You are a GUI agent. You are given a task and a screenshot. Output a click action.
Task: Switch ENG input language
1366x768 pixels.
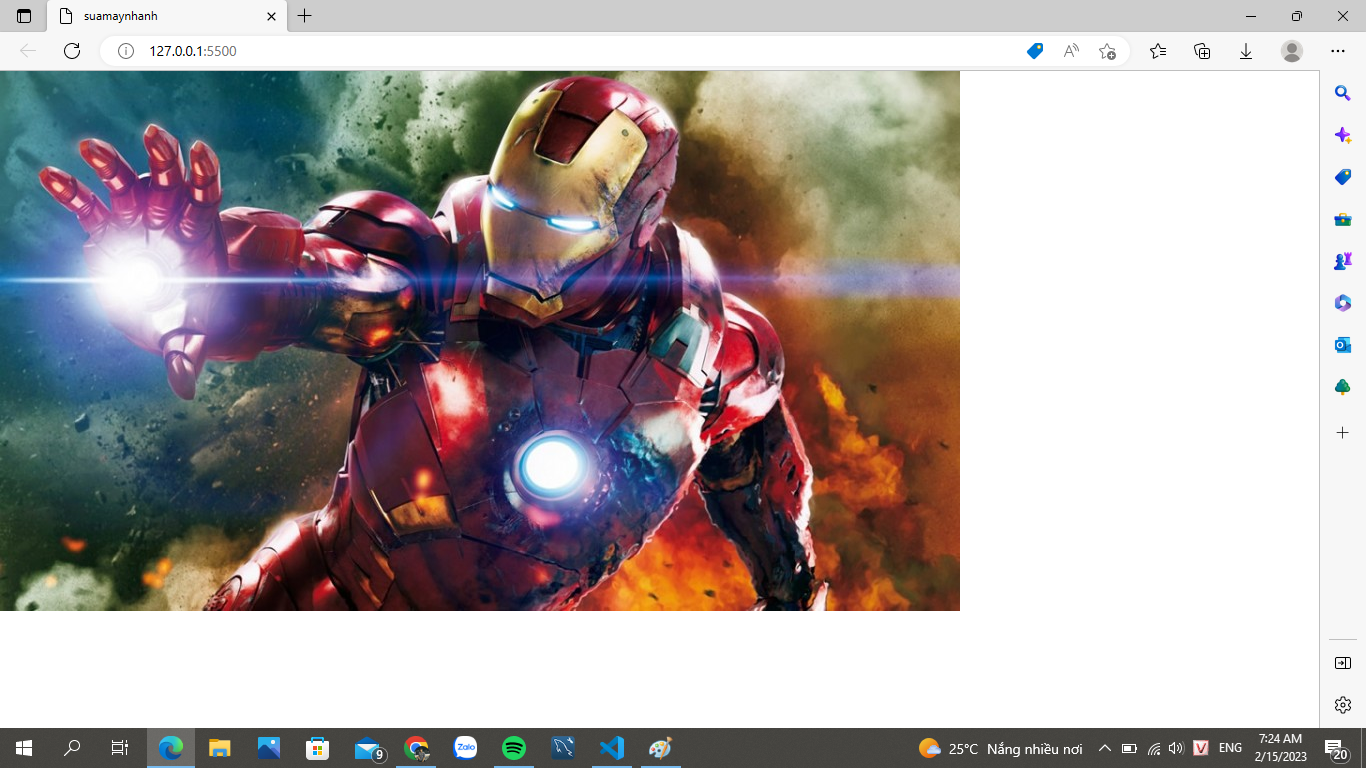[1230, 748]
